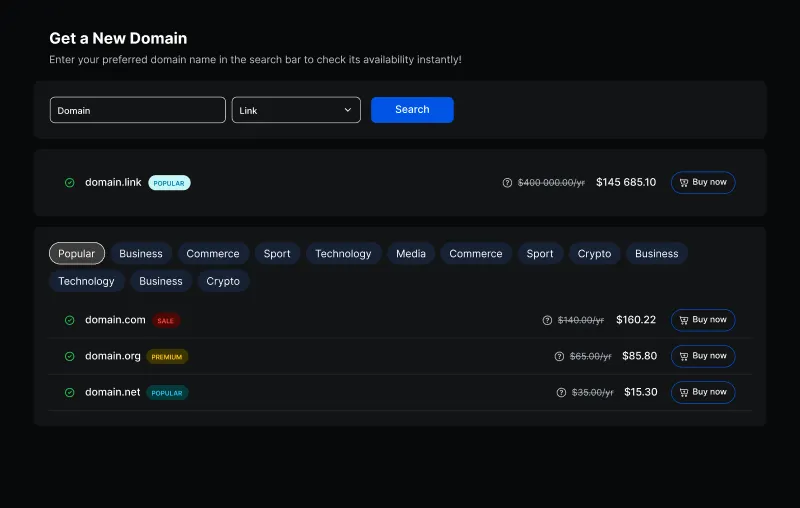Buy now the domain.net domain
Viewport: 800px width, 508px height.
click(x=703, y=392)
